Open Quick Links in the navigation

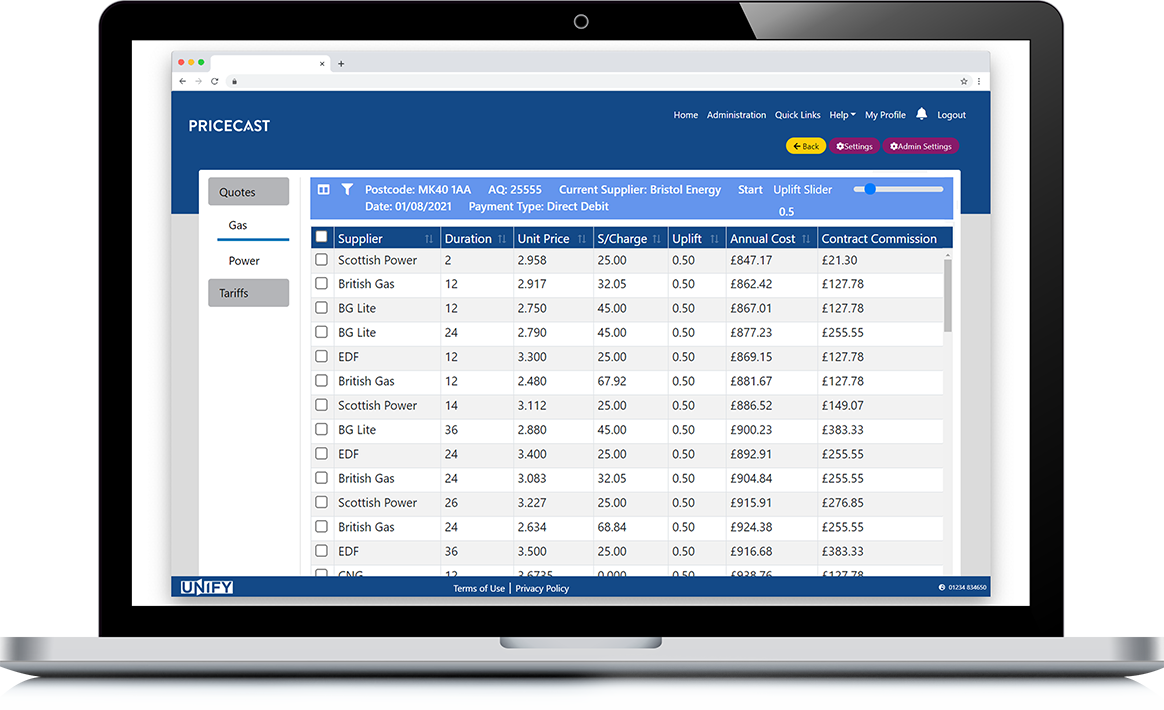pyautogui.click(x=798, y=115)
